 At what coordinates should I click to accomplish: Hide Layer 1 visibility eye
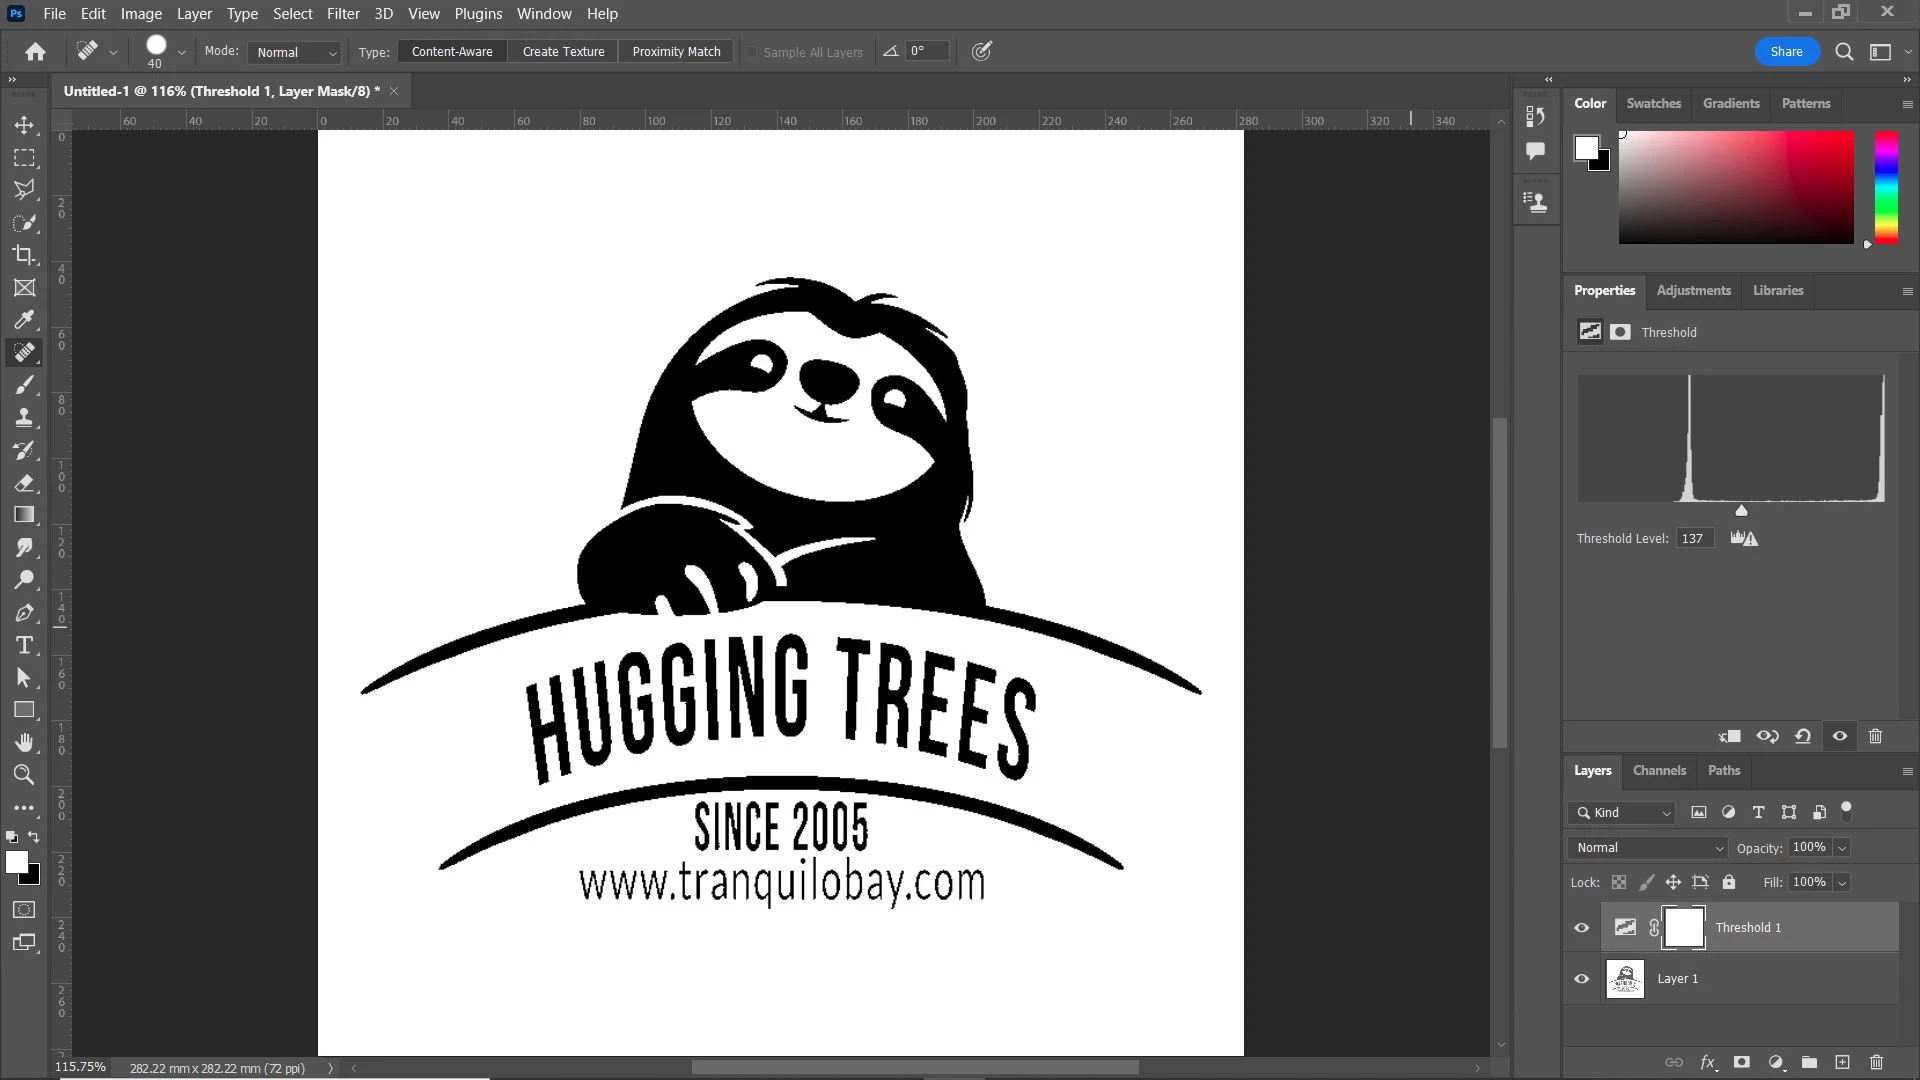point(1581,979)
